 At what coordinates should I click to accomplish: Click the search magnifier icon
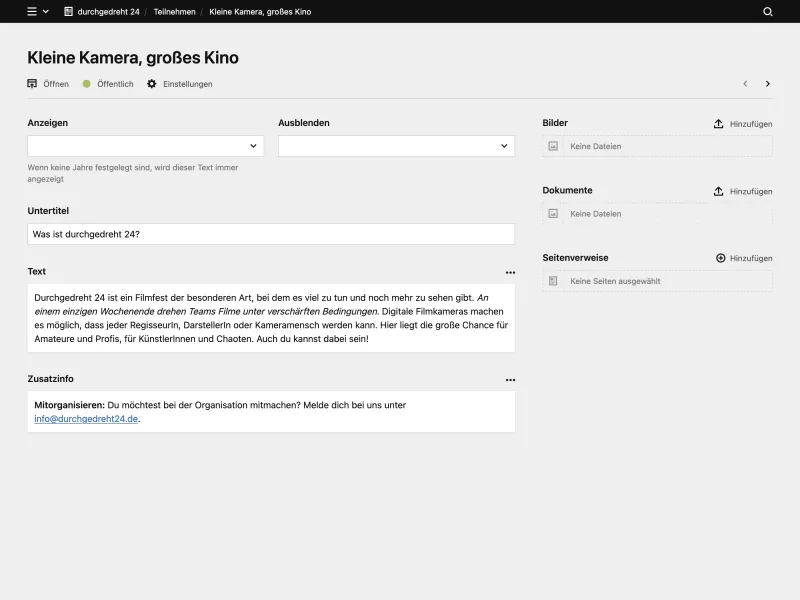[766, 11]
